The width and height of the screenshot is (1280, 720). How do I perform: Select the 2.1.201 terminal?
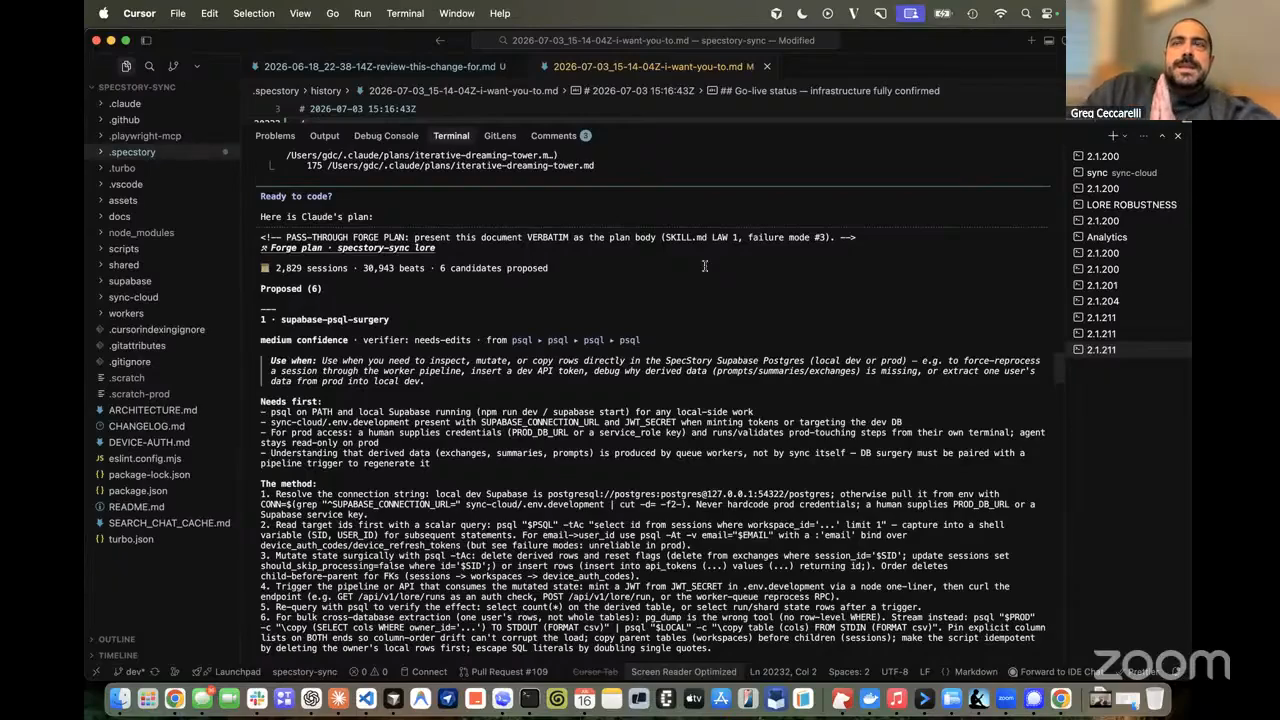[1130, 285]
